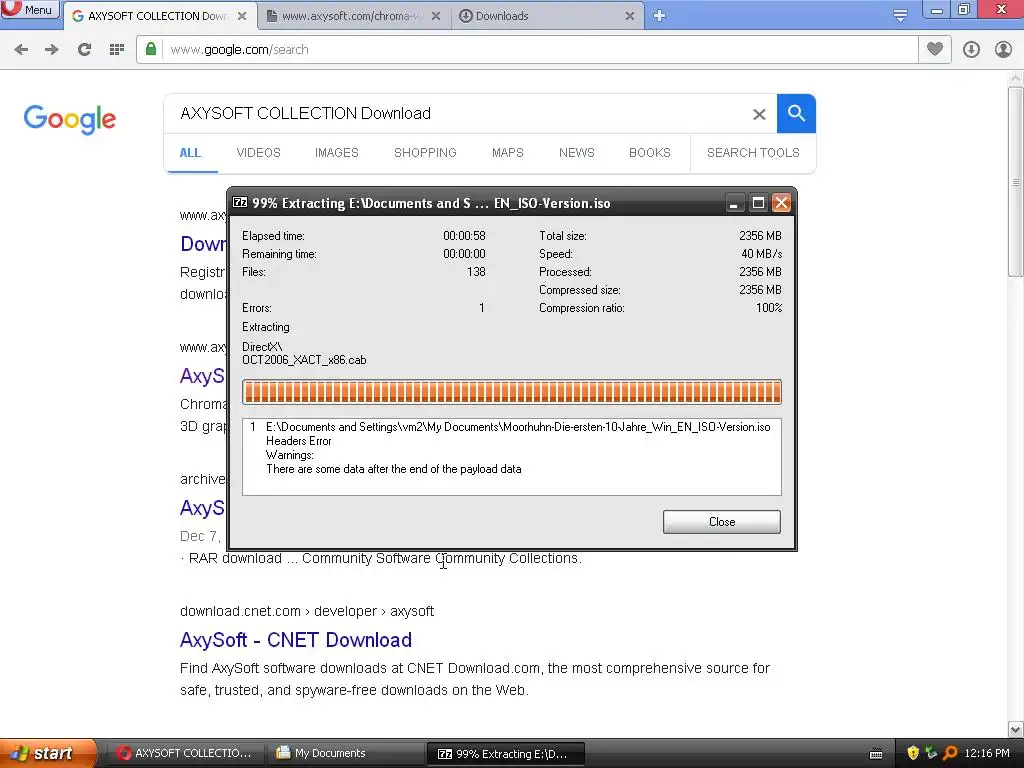Bookmark the page with the heart icon

[x=935, y=49]
